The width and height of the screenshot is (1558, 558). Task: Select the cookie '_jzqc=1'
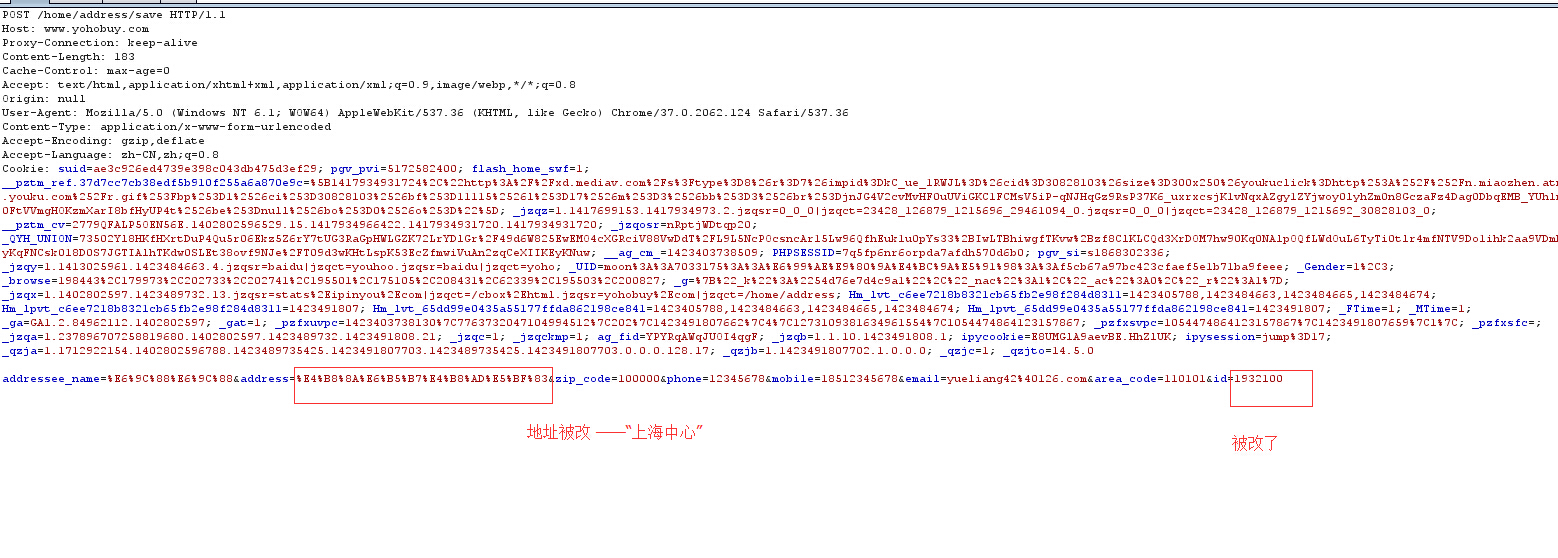[474, 337]
